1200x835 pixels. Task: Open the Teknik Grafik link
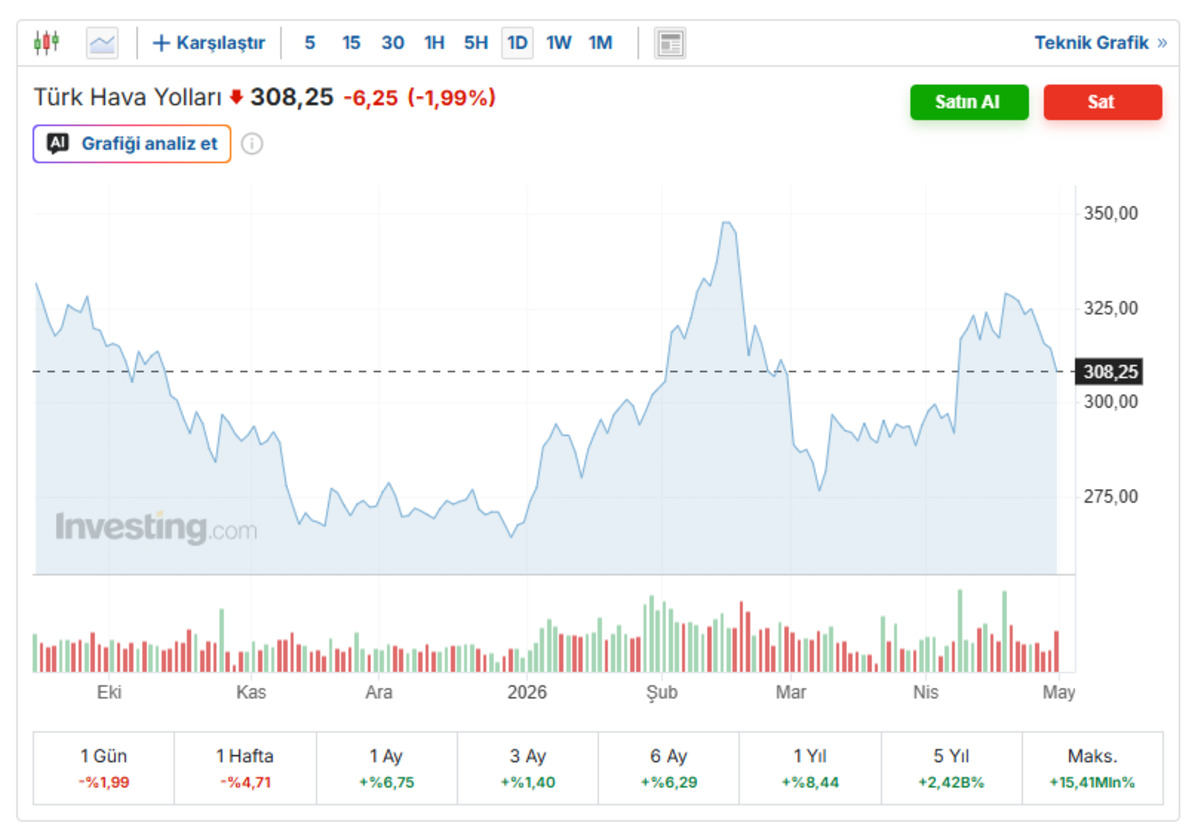1092,43
